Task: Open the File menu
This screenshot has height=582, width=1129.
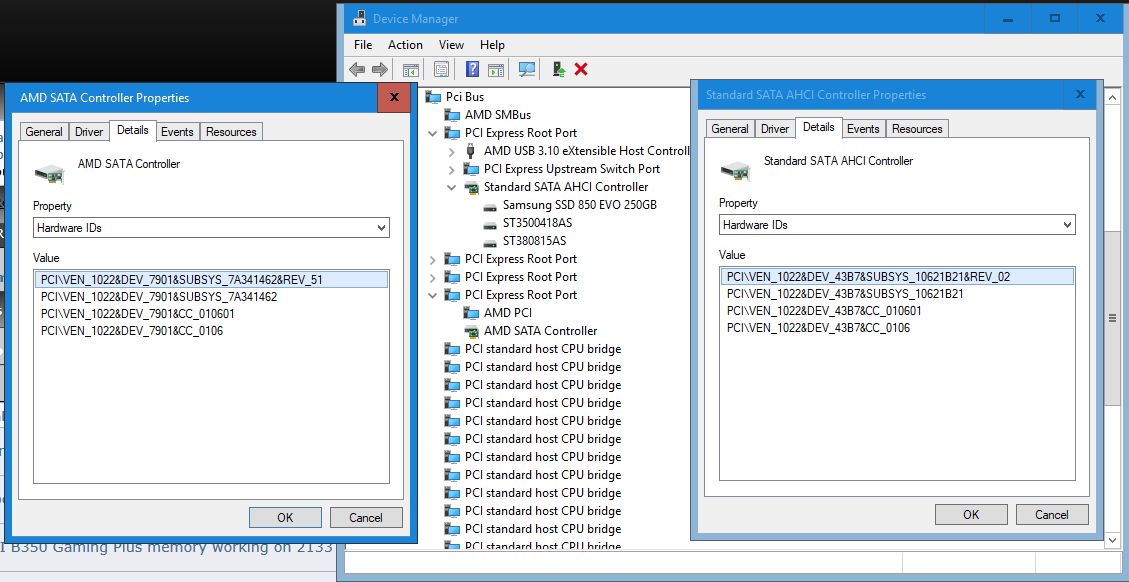Action: coord(363,45)
